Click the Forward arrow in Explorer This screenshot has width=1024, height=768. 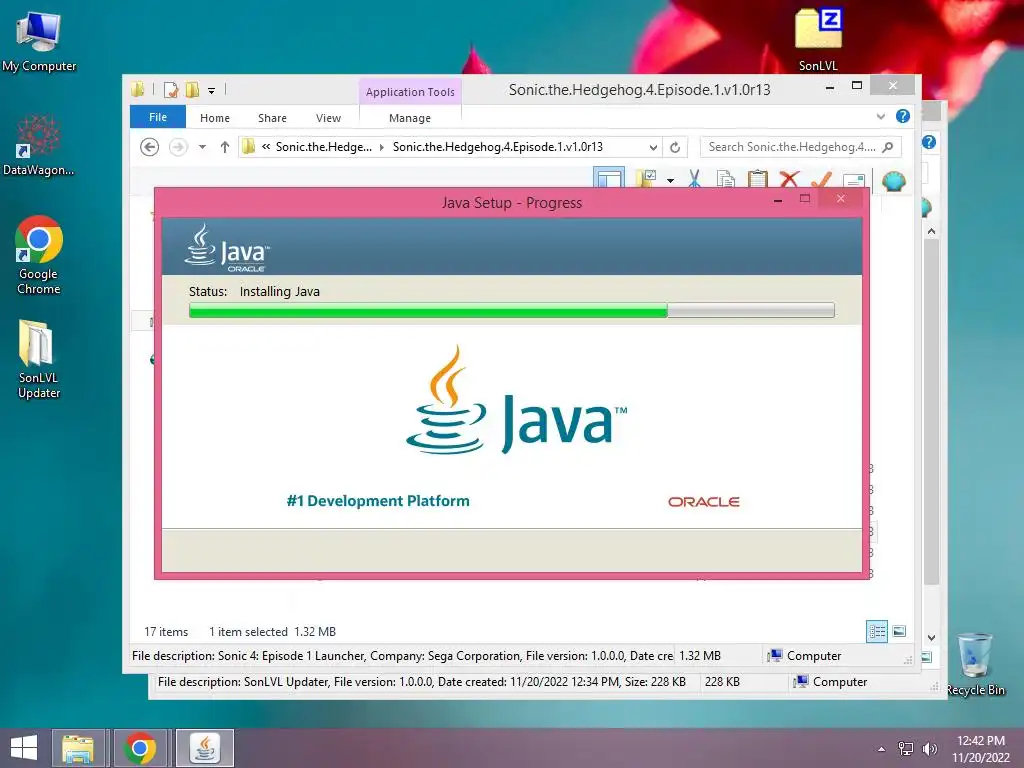click(x=178, y=147)
